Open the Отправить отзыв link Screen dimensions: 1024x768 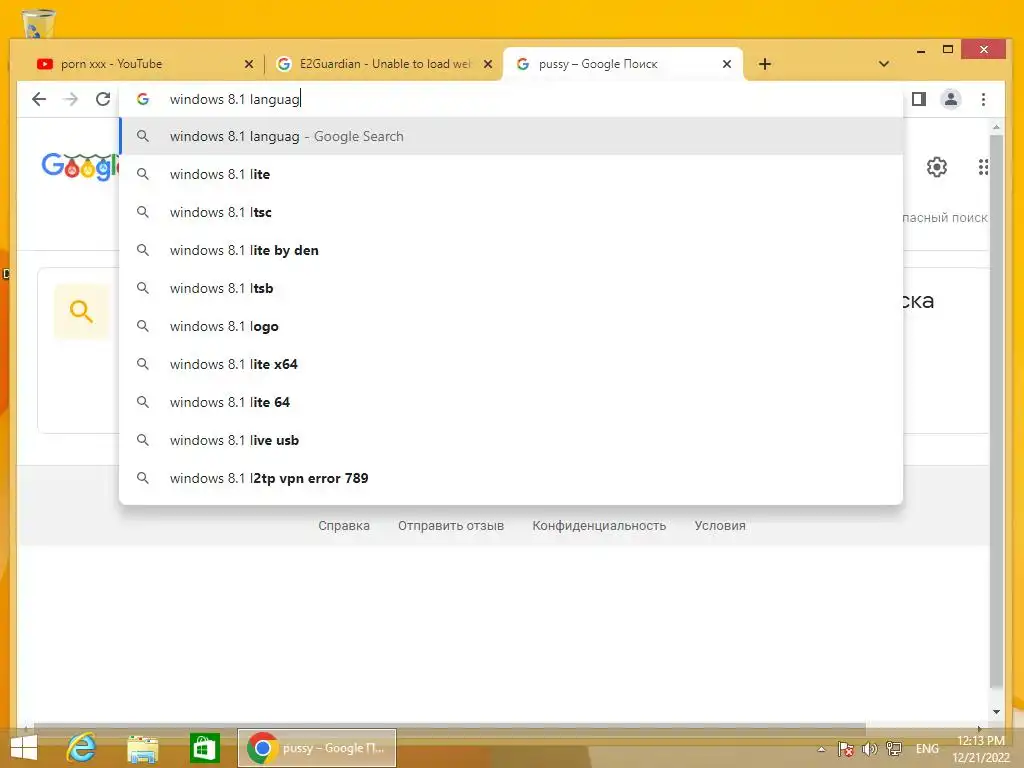pyautogui.click(x=451, y=526)
